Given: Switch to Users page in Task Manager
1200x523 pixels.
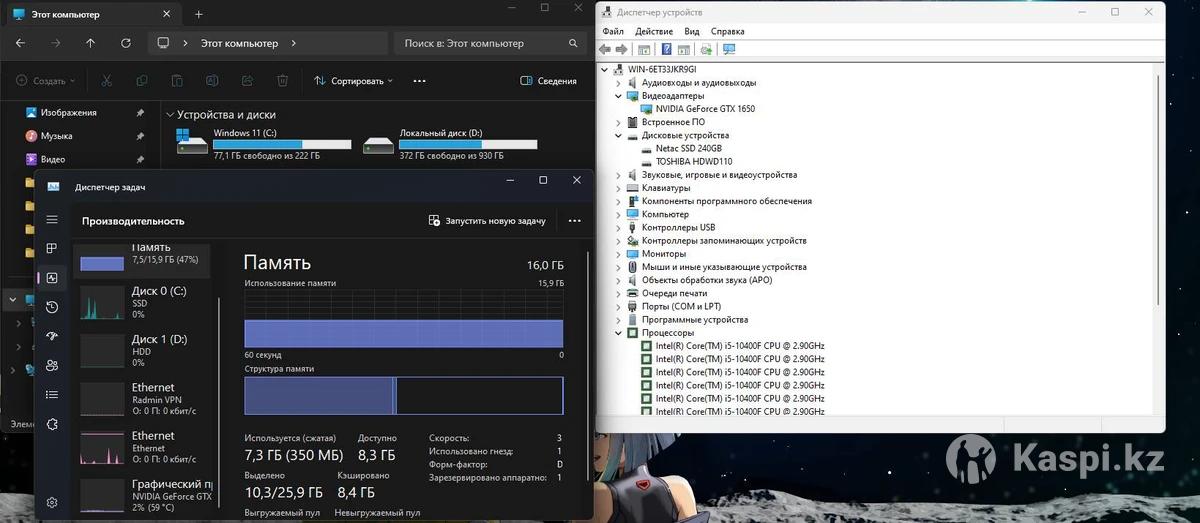Looking at the screenshot, I should (x=52, y=366).
